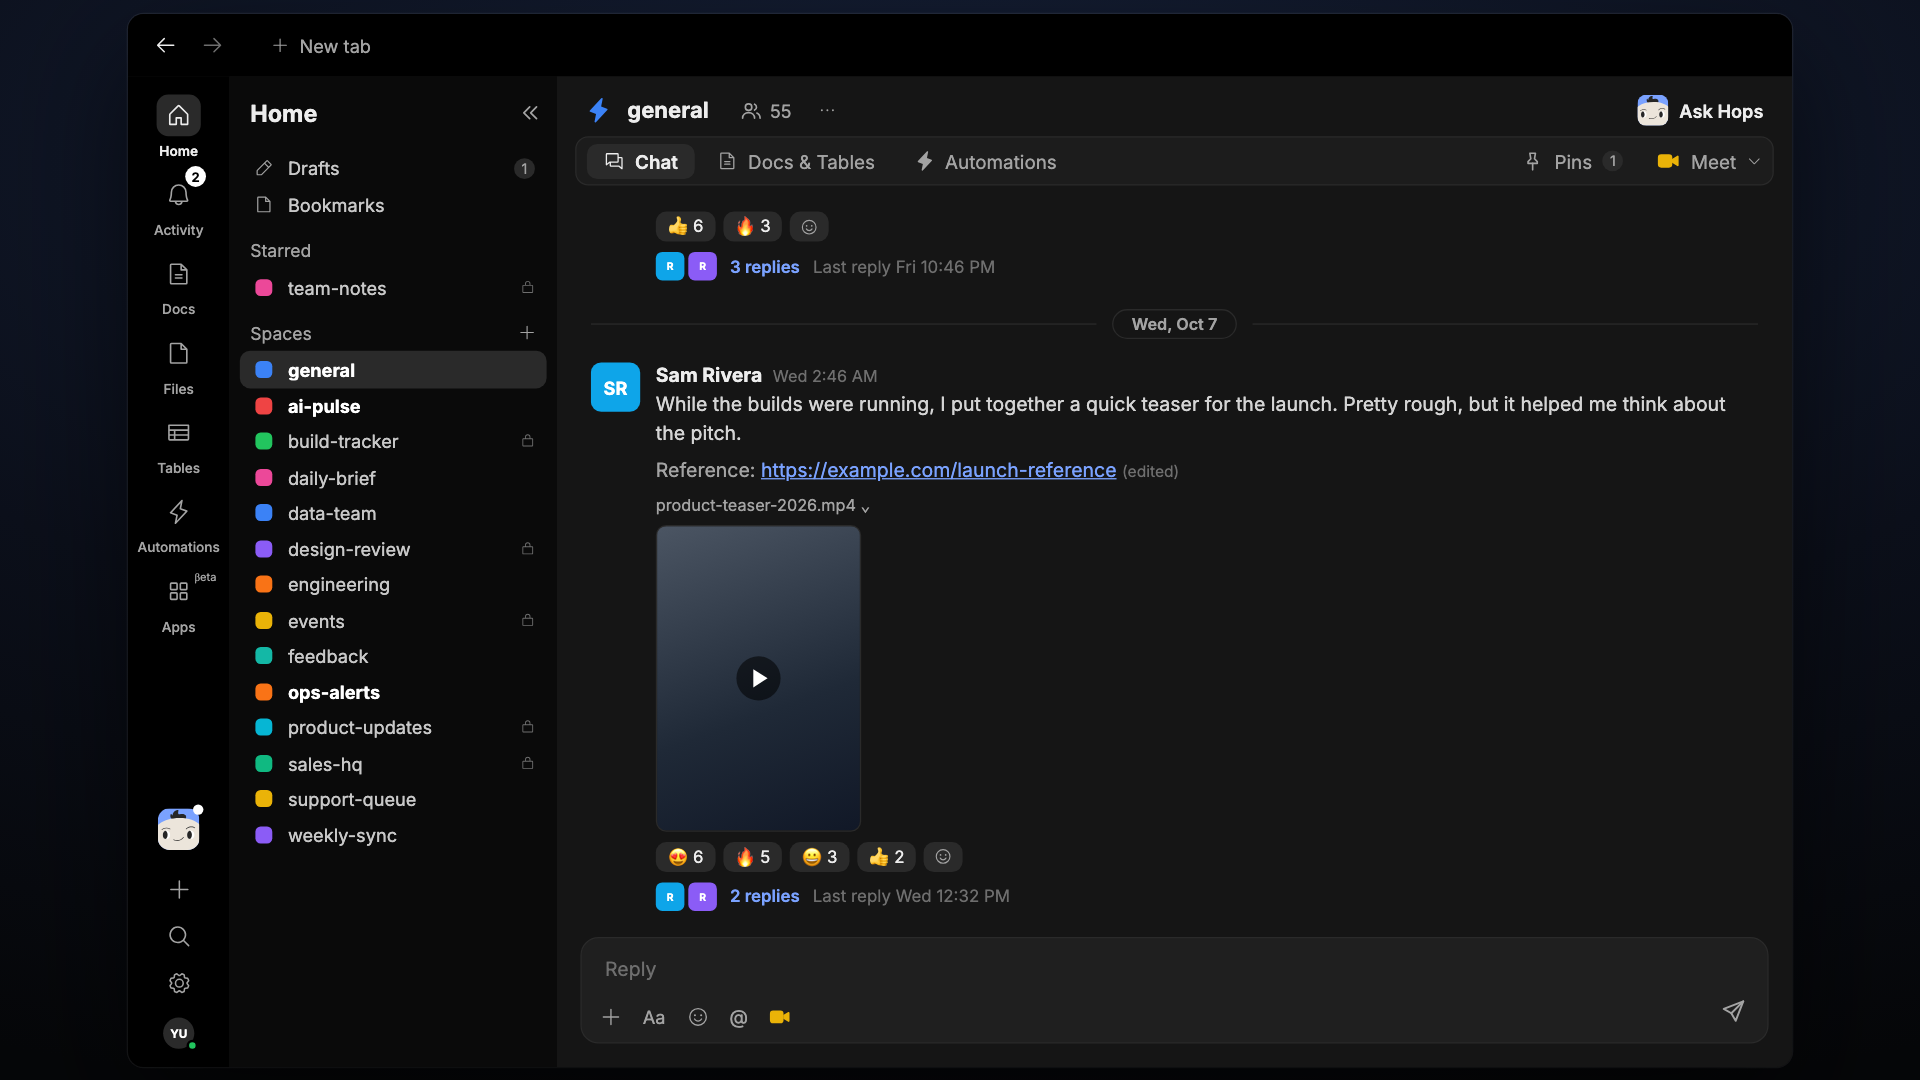Switch to the Automations tab
1920x1080 pixels.
tap(987, 162)
